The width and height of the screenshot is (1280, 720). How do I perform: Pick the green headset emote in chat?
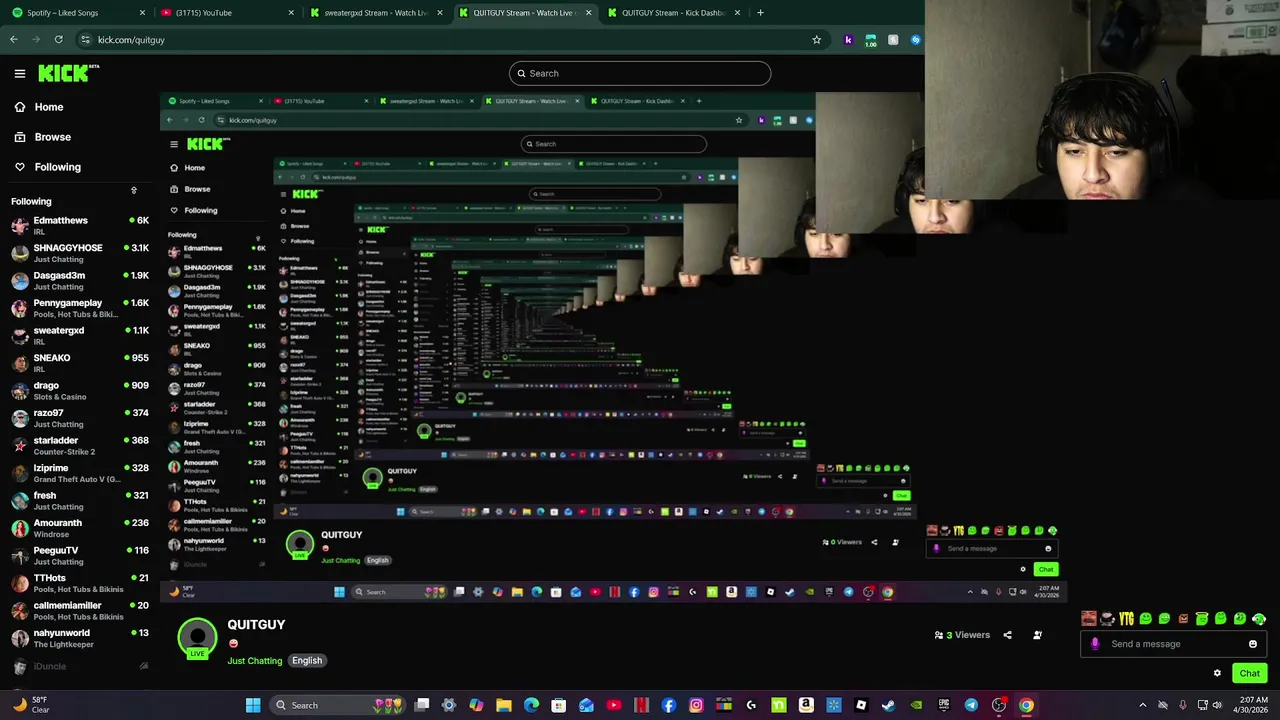[1259, 619]
